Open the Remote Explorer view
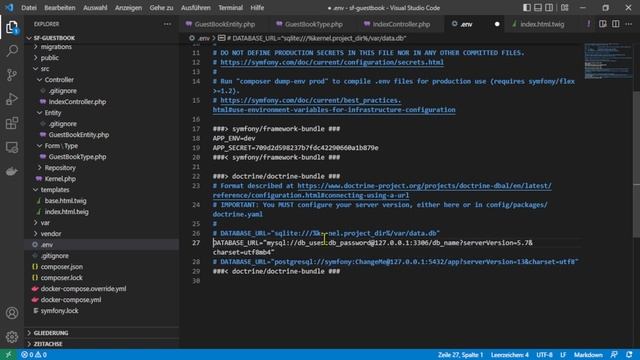The image size is (640, 360). pyautogui.click(x=12, y=147)
